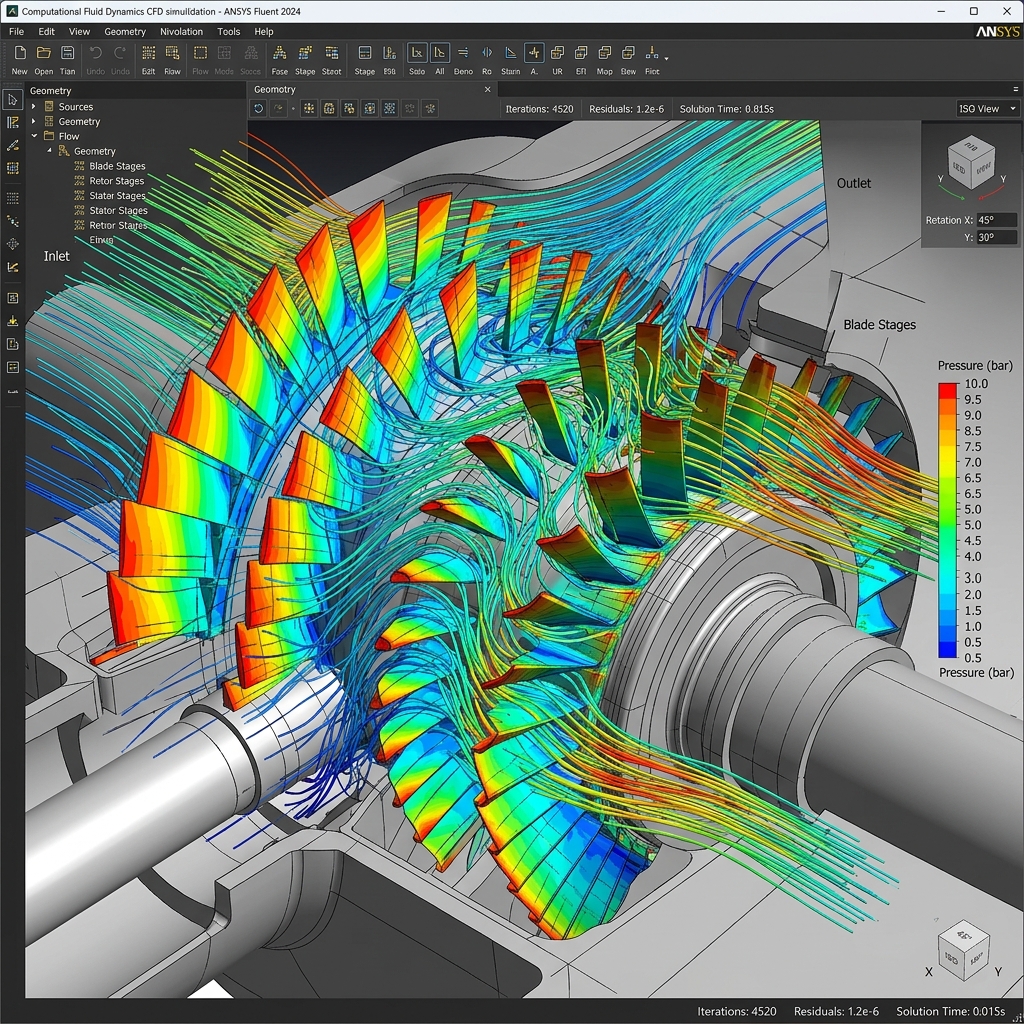The width and height of the screenshot is (1024, 1024).
Task: Collapse the Flow tree node
Action: tap(34, 136)
